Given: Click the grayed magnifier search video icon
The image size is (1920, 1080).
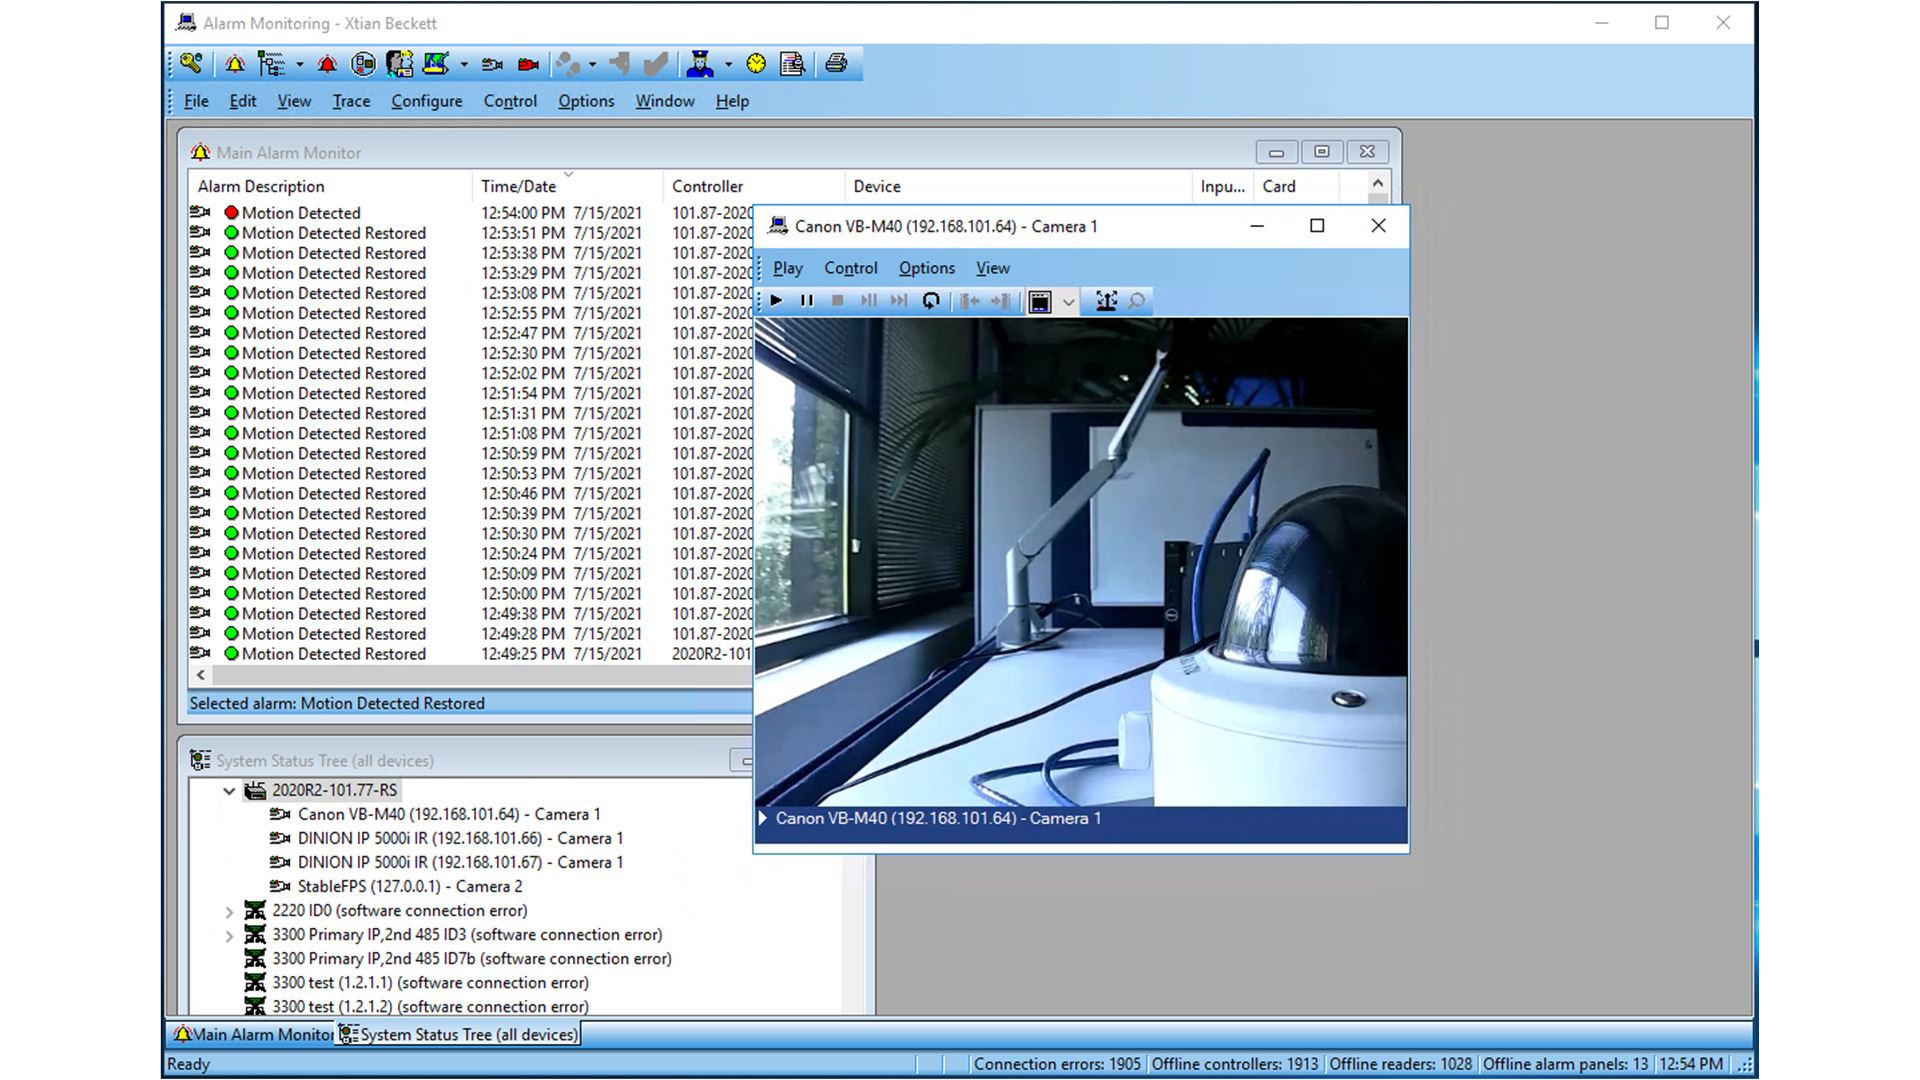Looking at the screenshot, I should pos(1136,301).
